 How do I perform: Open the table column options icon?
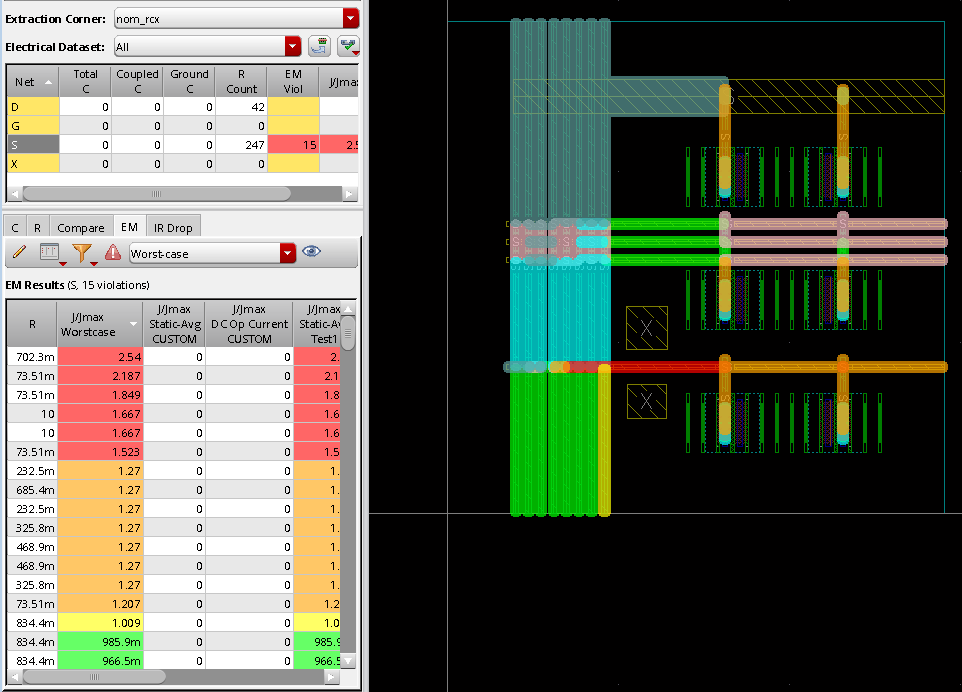(x=48, y=254)
